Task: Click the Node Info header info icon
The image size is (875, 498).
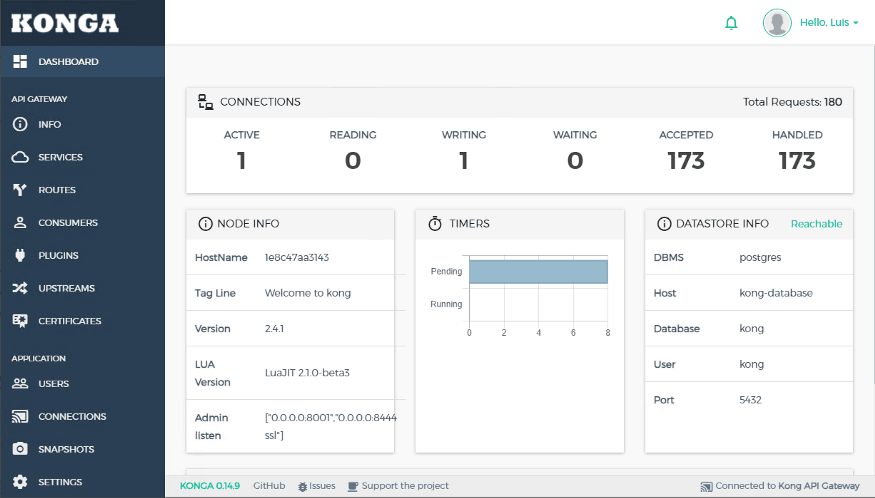Action: (x=205, y=224)
